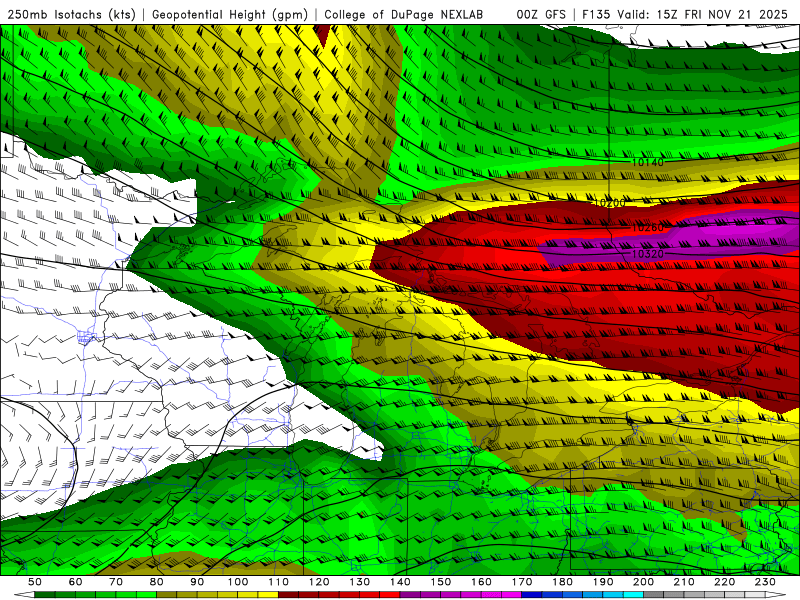Click the '250mb Isotachs (kts)' title text
The width and height of the screenshot is (800, 600).
[72, 14]
